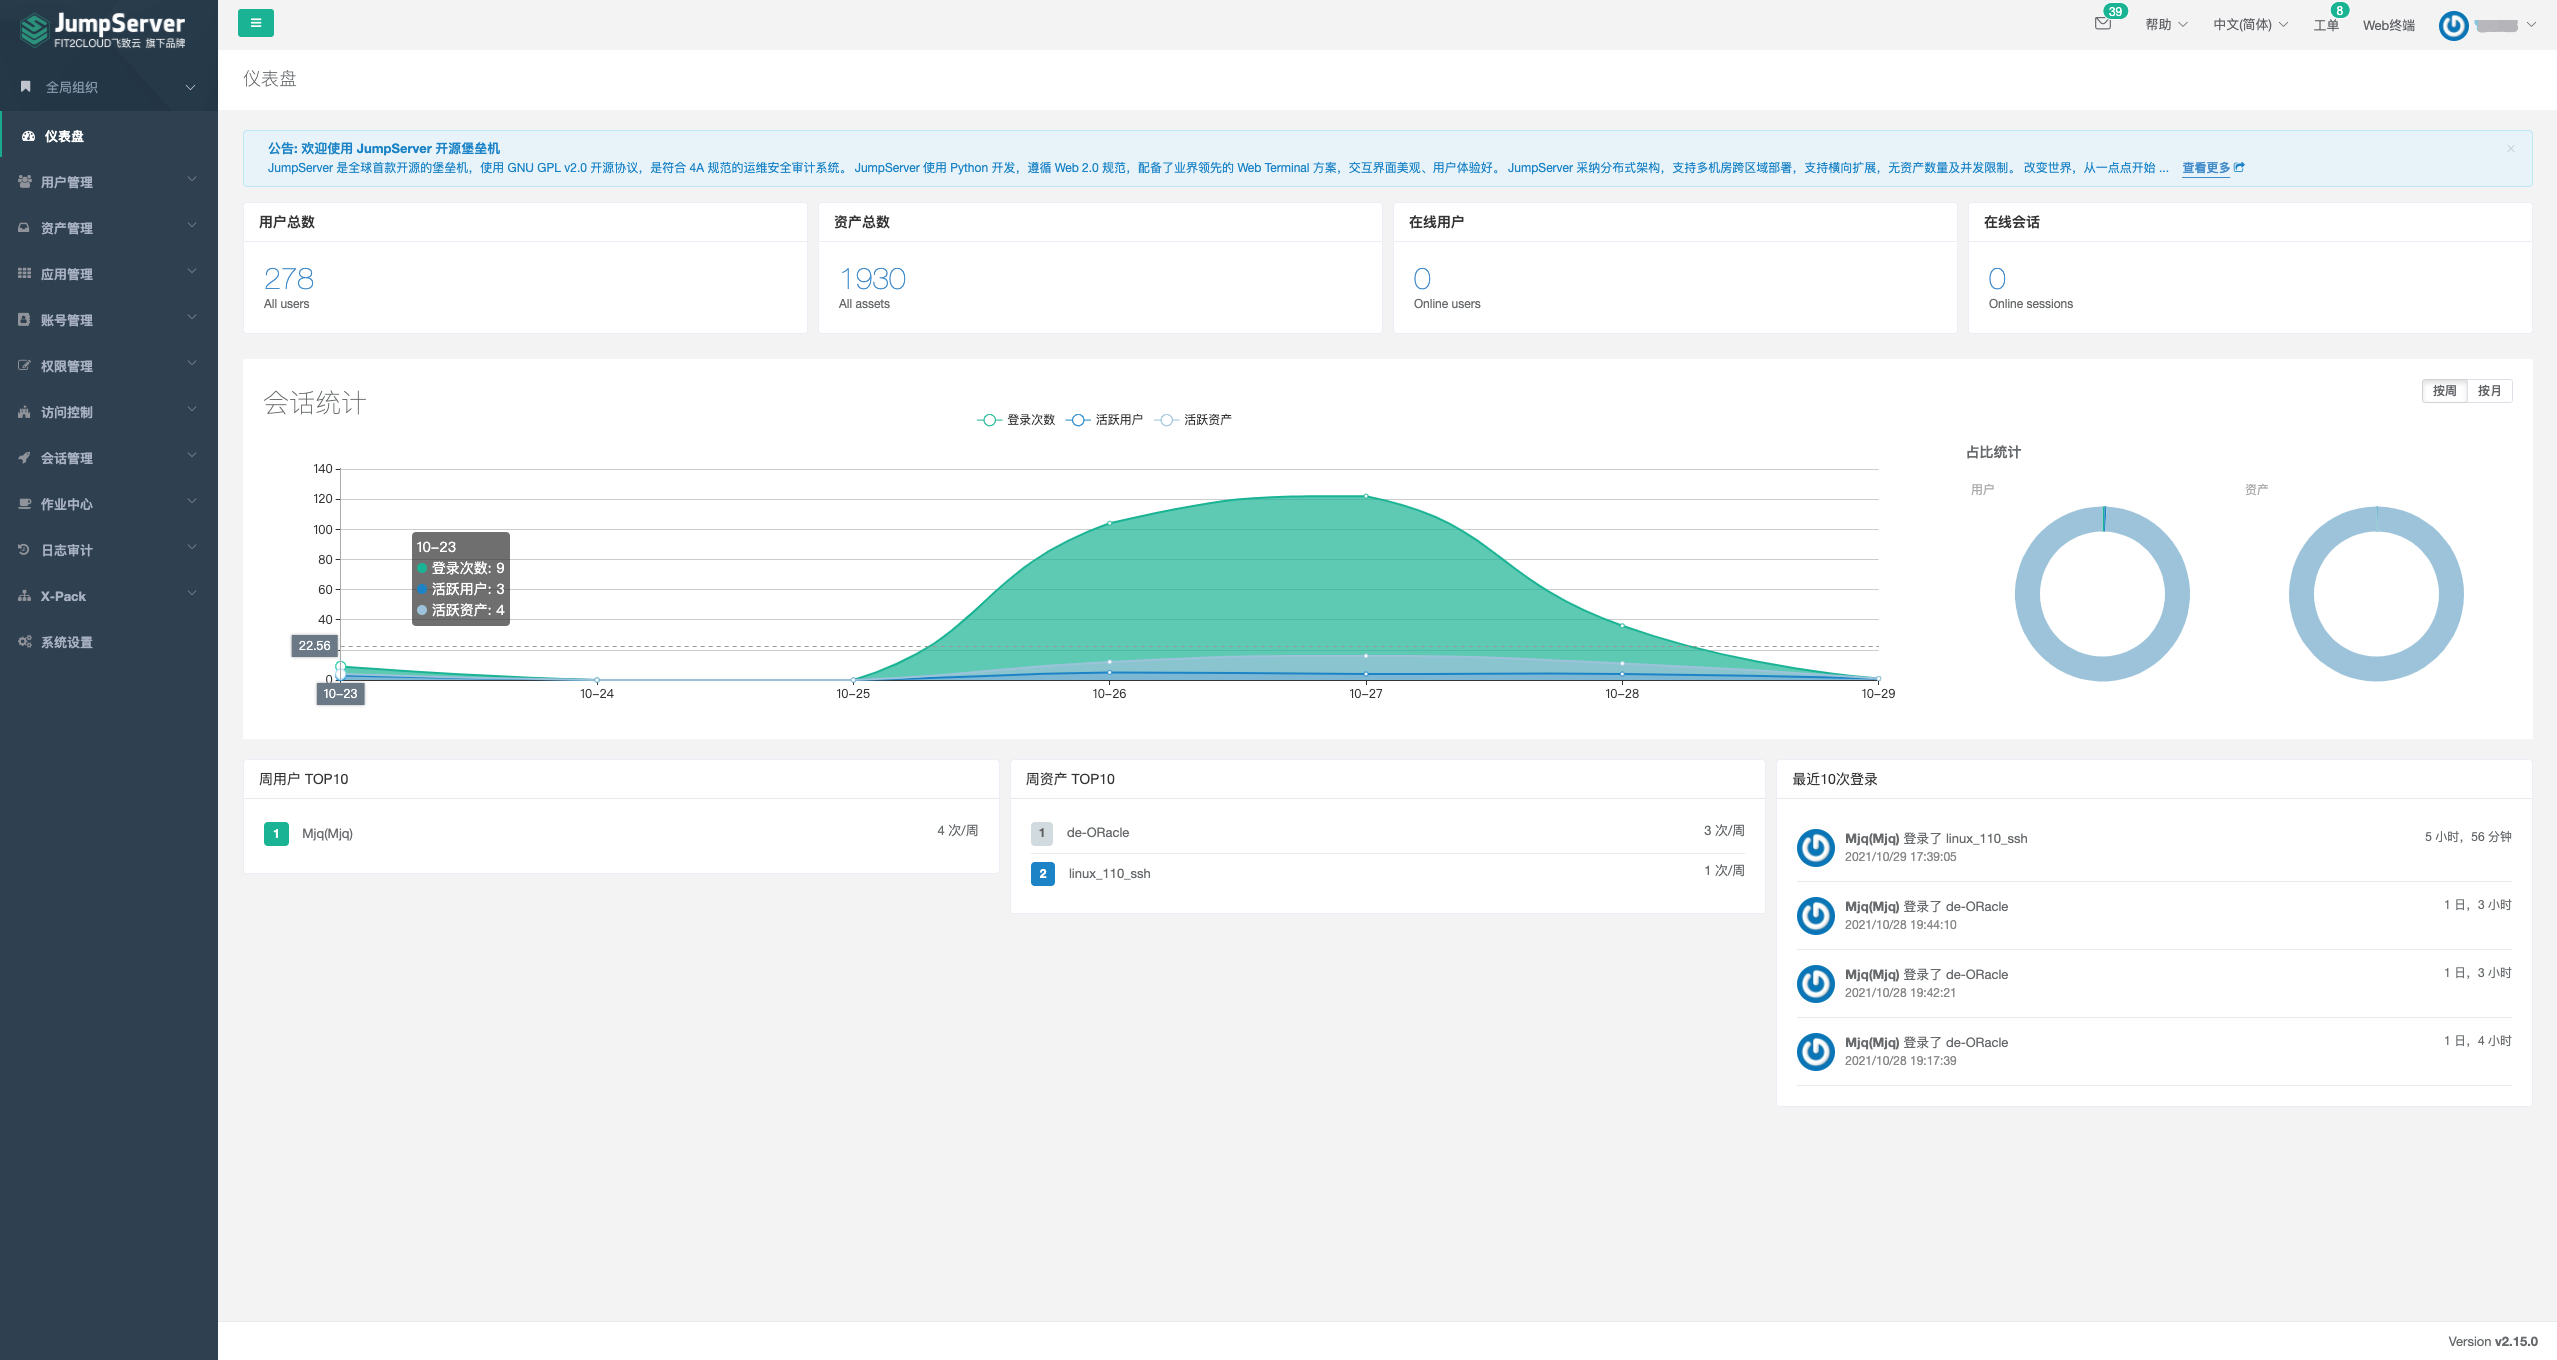Open 系统设置 in sidebar
Screen dimensions: 2557x1360
(66, 642)
